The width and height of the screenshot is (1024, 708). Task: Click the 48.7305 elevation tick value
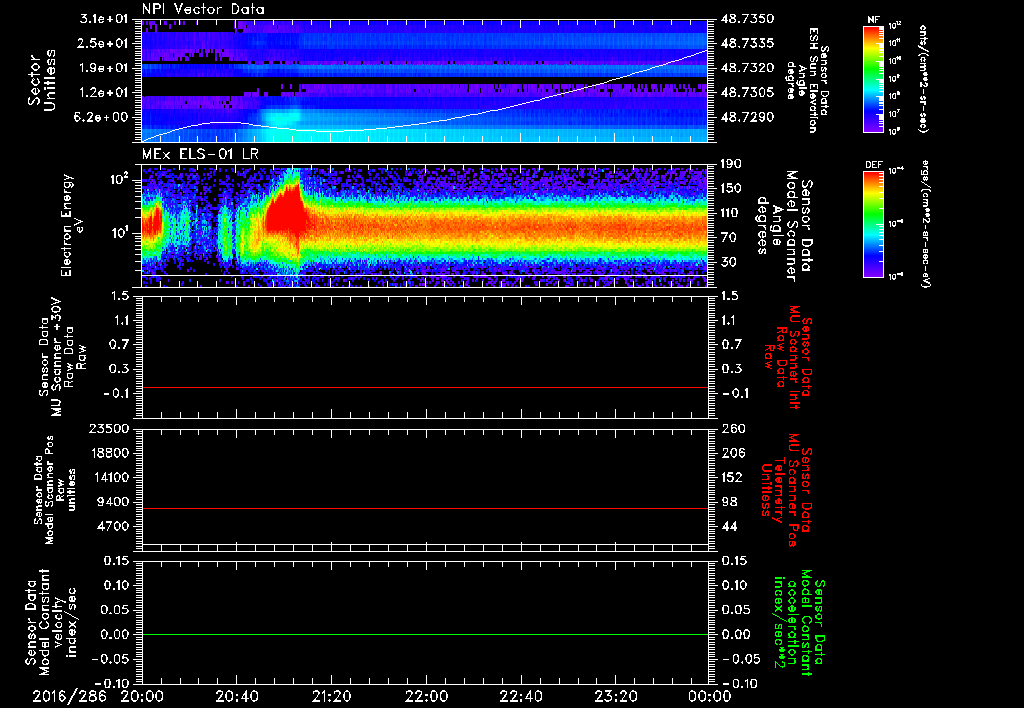[748, 93]
